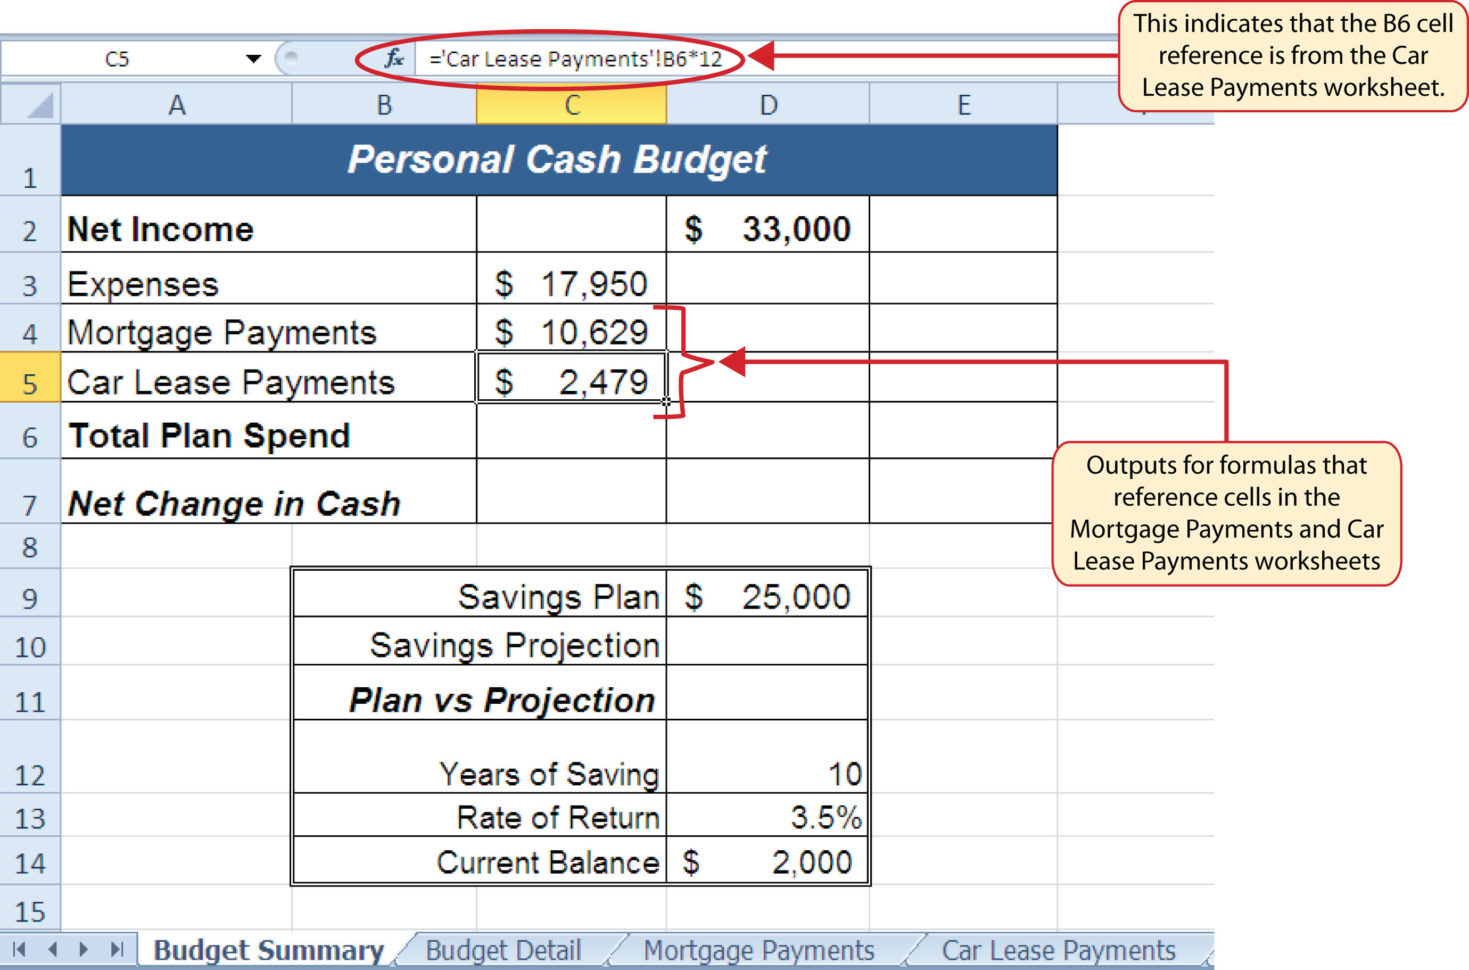Select the Net Income label cell
Screen dimensions: 1469x970
pos(269,224)
